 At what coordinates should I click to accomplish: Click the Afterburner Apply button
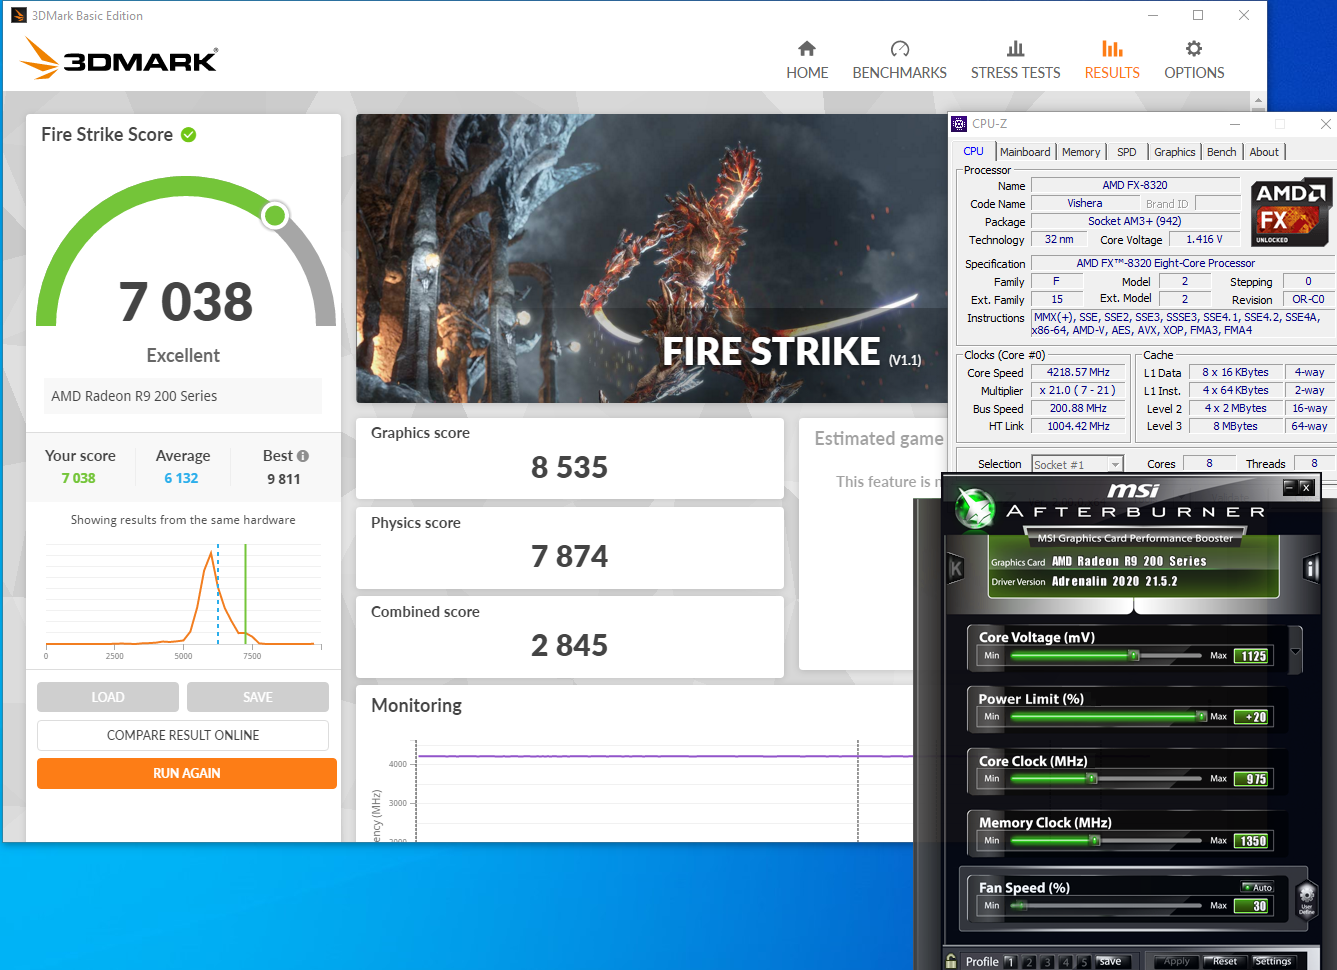click(1177, 961)
